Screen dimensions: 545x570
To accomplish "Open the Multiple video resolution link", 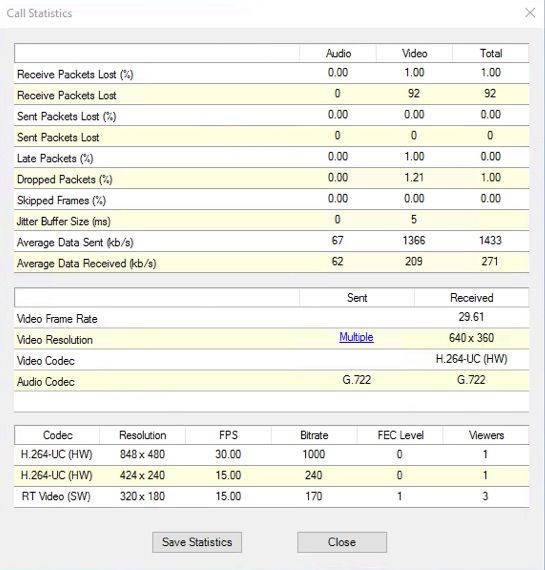I will pyautogui.click(x=356, y=337).
